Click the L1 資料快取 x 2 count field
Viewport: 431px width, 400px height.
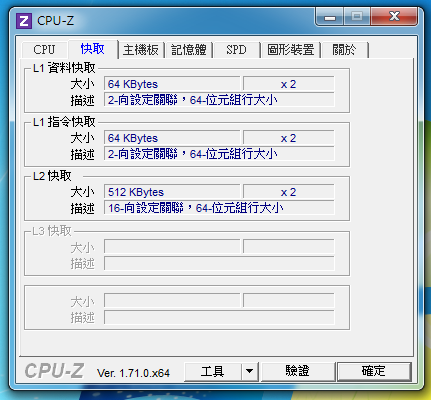289,84
